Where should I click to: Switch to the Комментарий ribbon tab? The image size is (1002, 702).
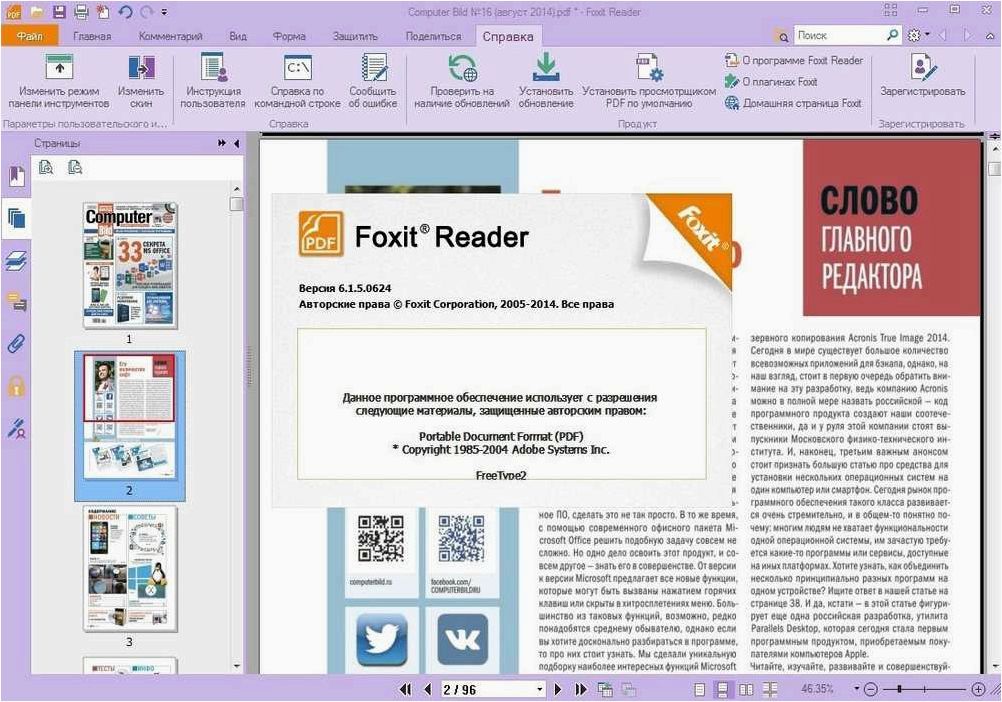point(170,36)
